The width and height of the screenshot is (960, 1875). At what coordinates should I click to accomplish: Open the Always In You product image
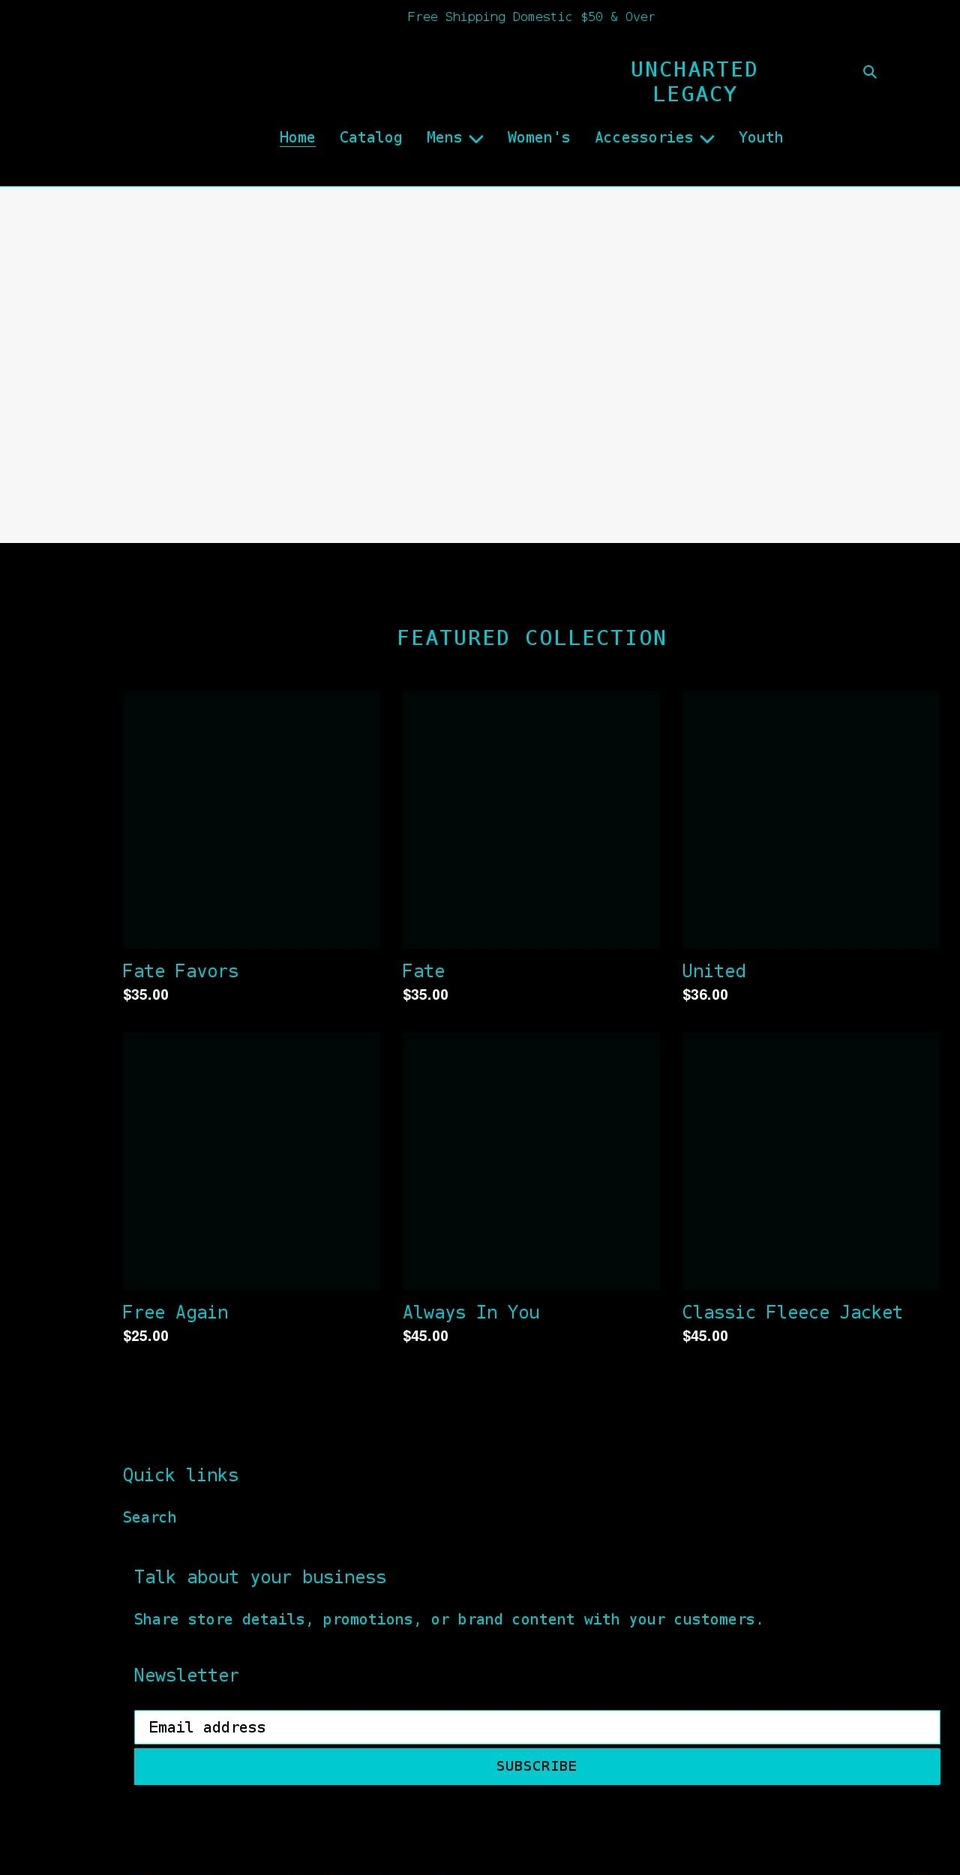[x=531, y=1161]
